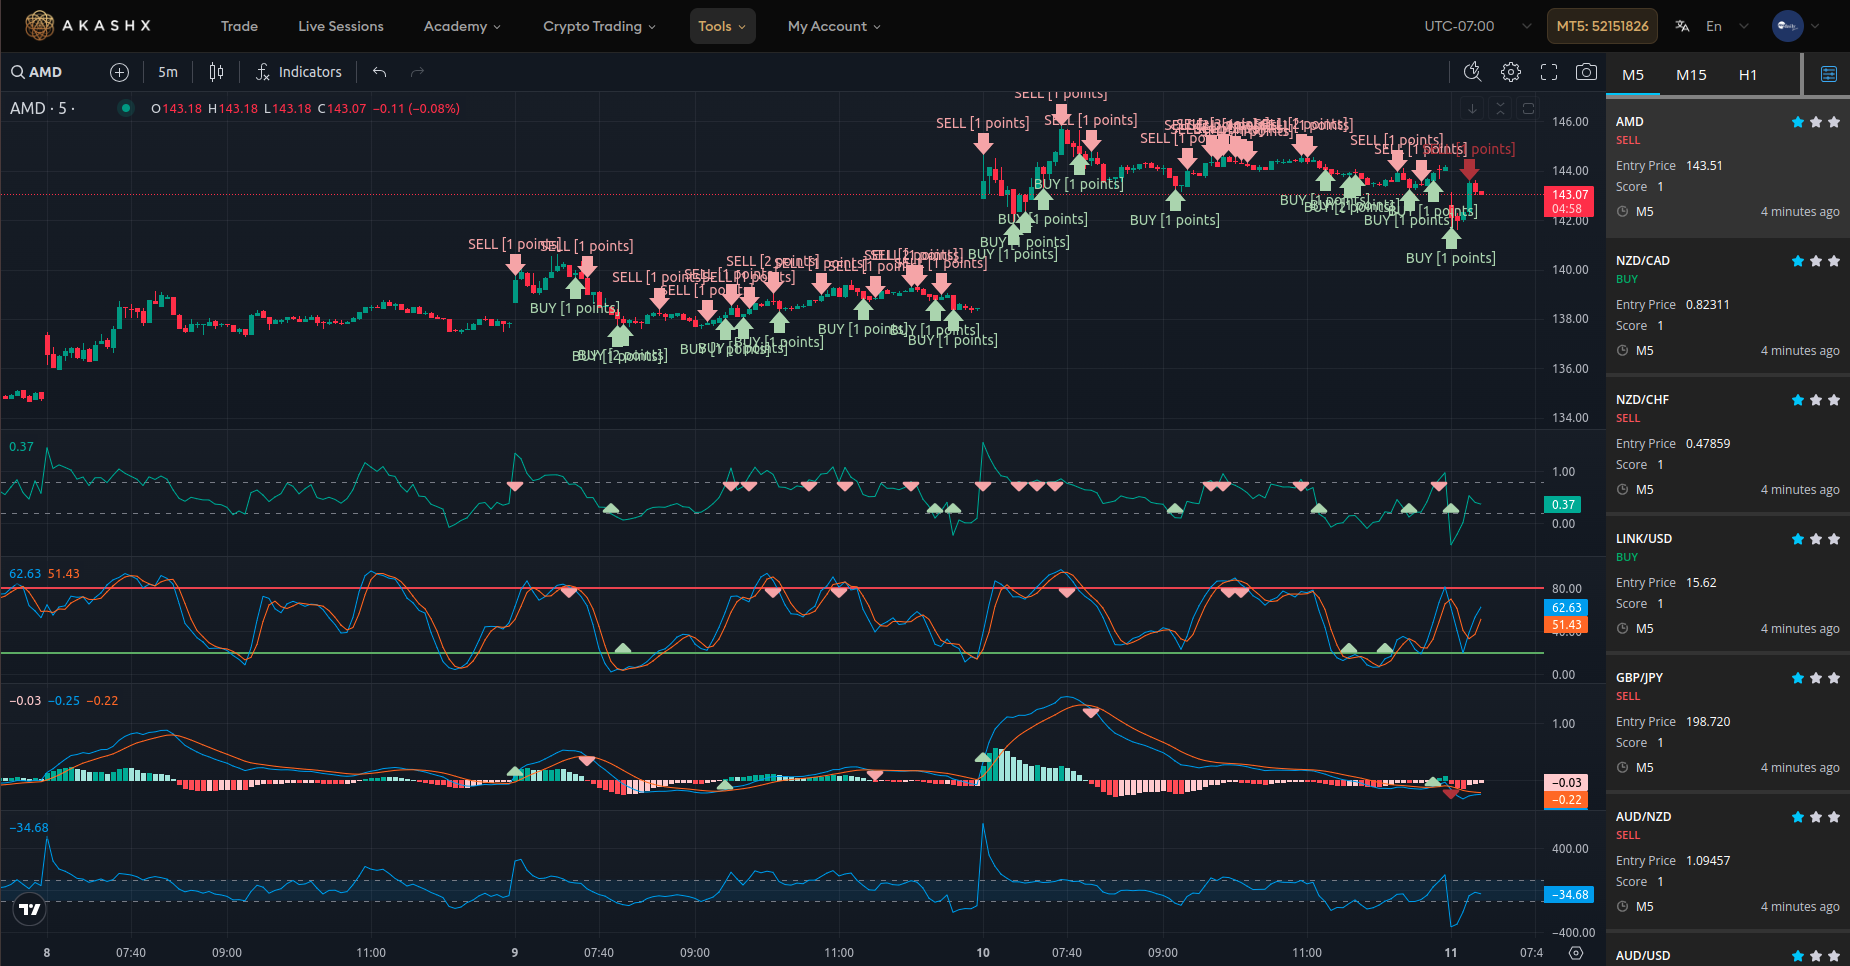Screen dimensions: 1850x966
Task: Click the TradingView logo on chart
Action: [x=30, y=909]
